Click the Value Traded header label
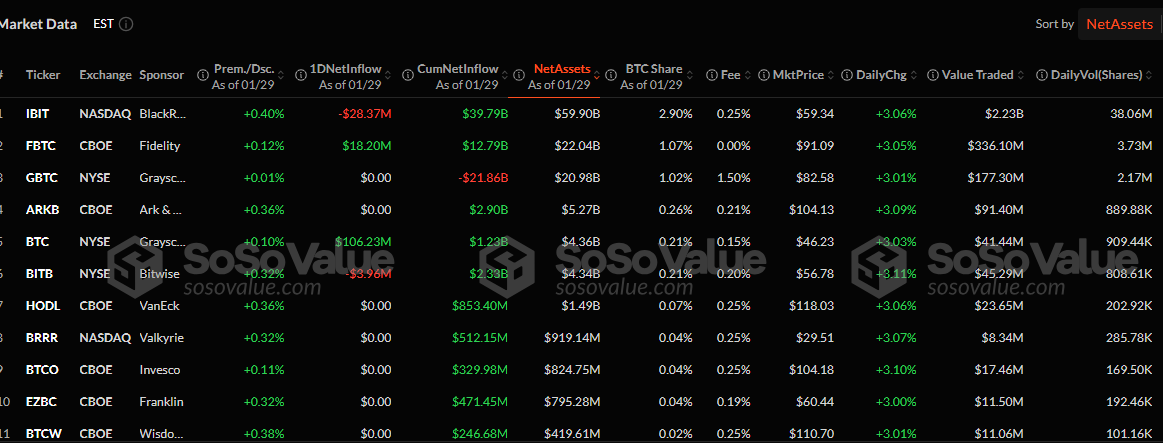Screen dimensions: 1163x443 977,75
